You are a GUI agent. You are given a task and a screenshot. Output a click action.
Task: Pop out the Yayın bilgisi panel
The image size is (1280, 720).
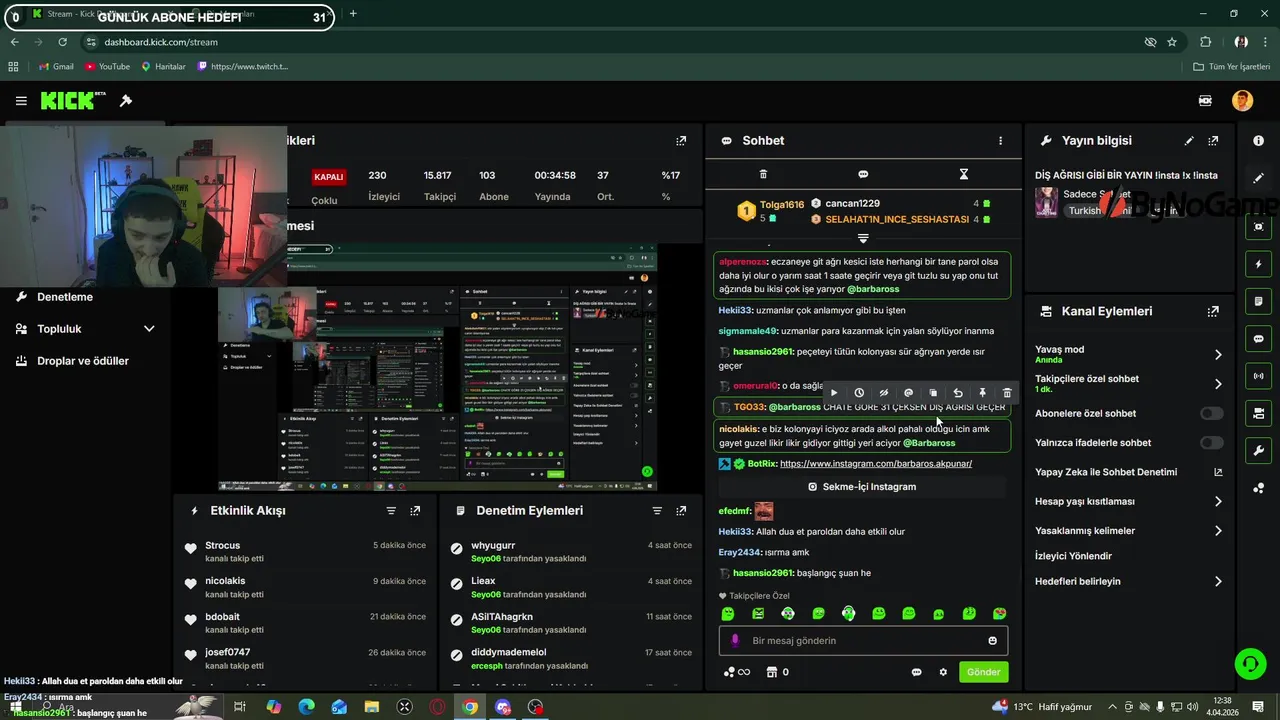pyautogui.click(x=1213, y=141)
